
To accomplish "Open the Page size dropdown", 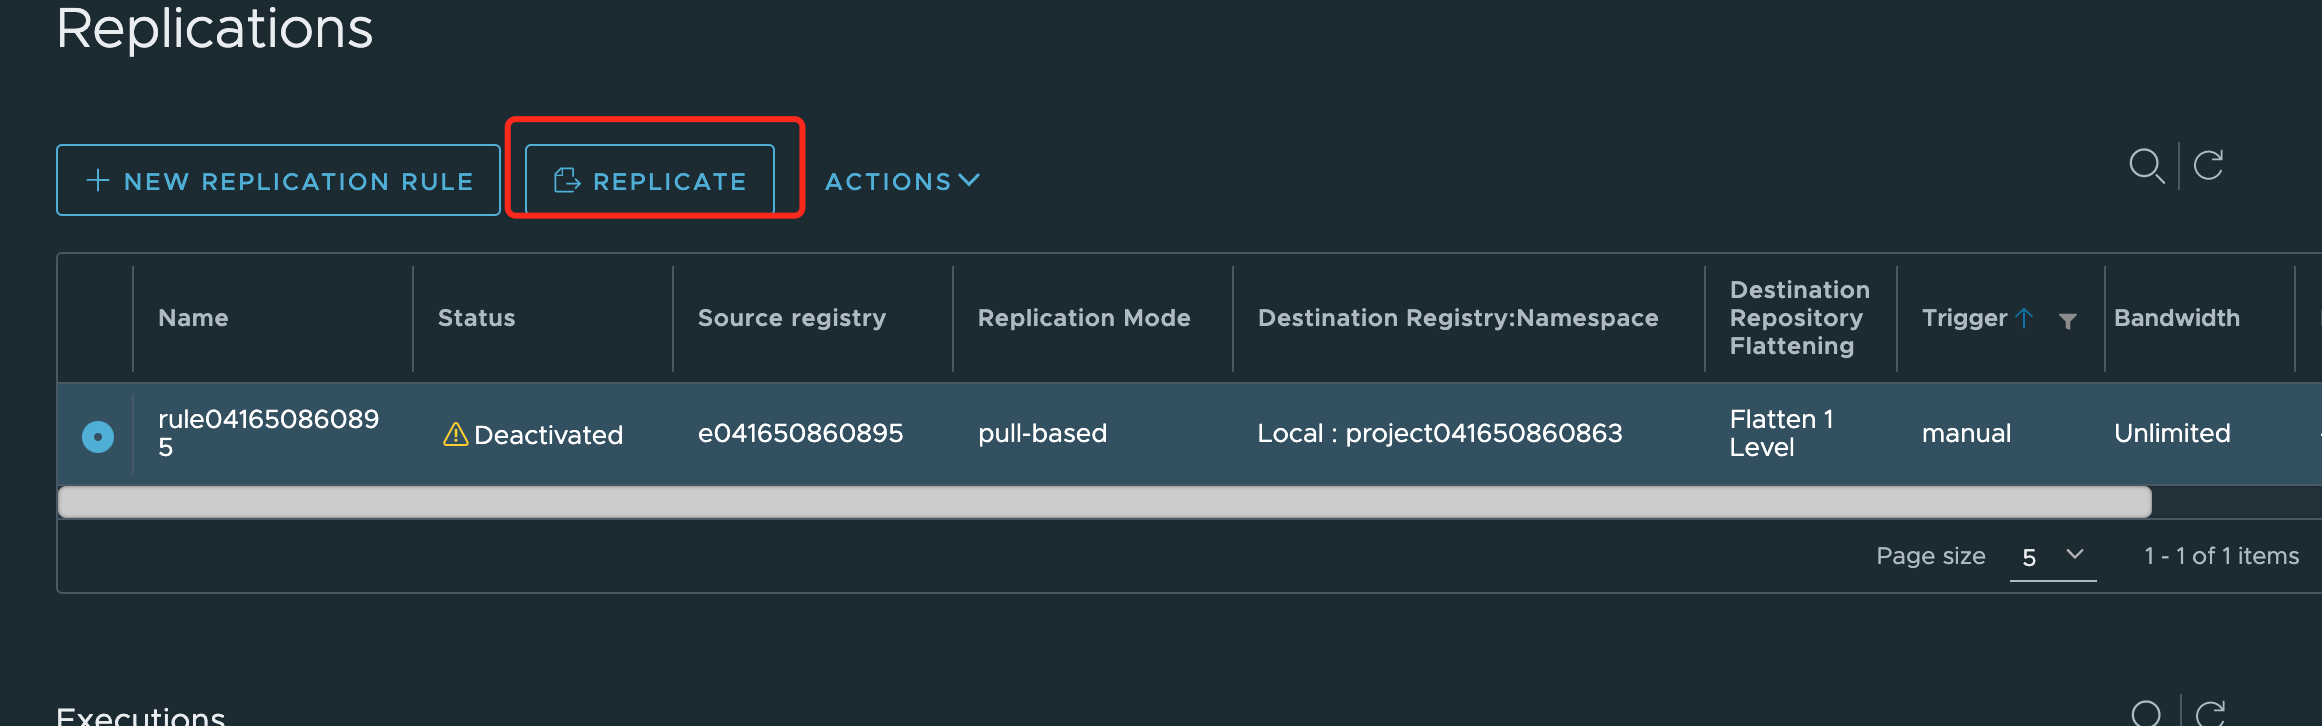I will coord(2051,557).
